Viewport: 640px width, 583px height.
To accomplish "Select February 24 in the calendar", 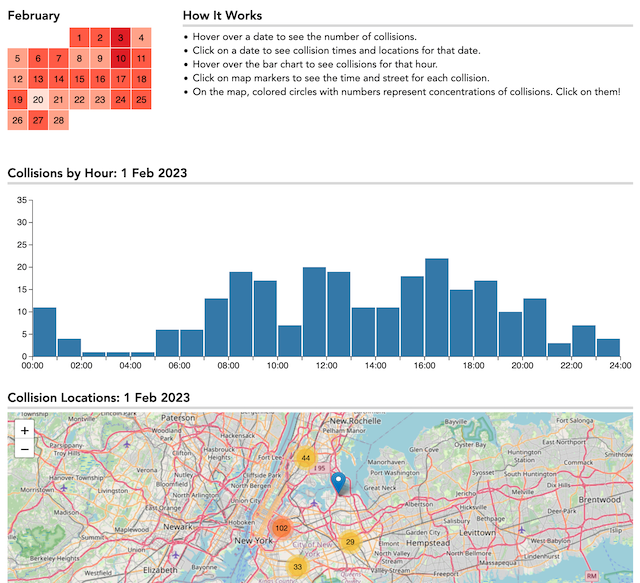I will [x=120, y=100].
